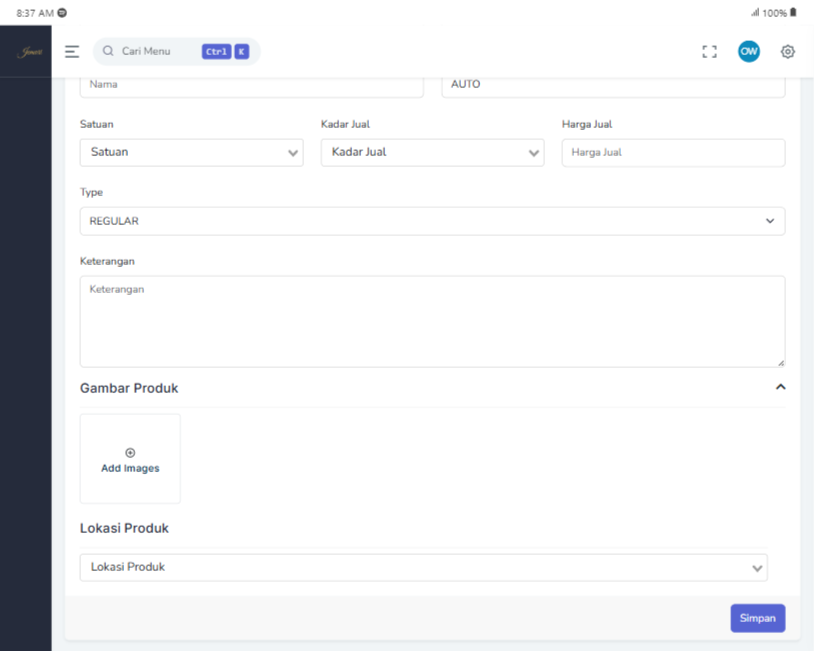This screenshot has height=651, width=814.
Task: Click the plus icon in Add Images
Action: coord(130,453)
